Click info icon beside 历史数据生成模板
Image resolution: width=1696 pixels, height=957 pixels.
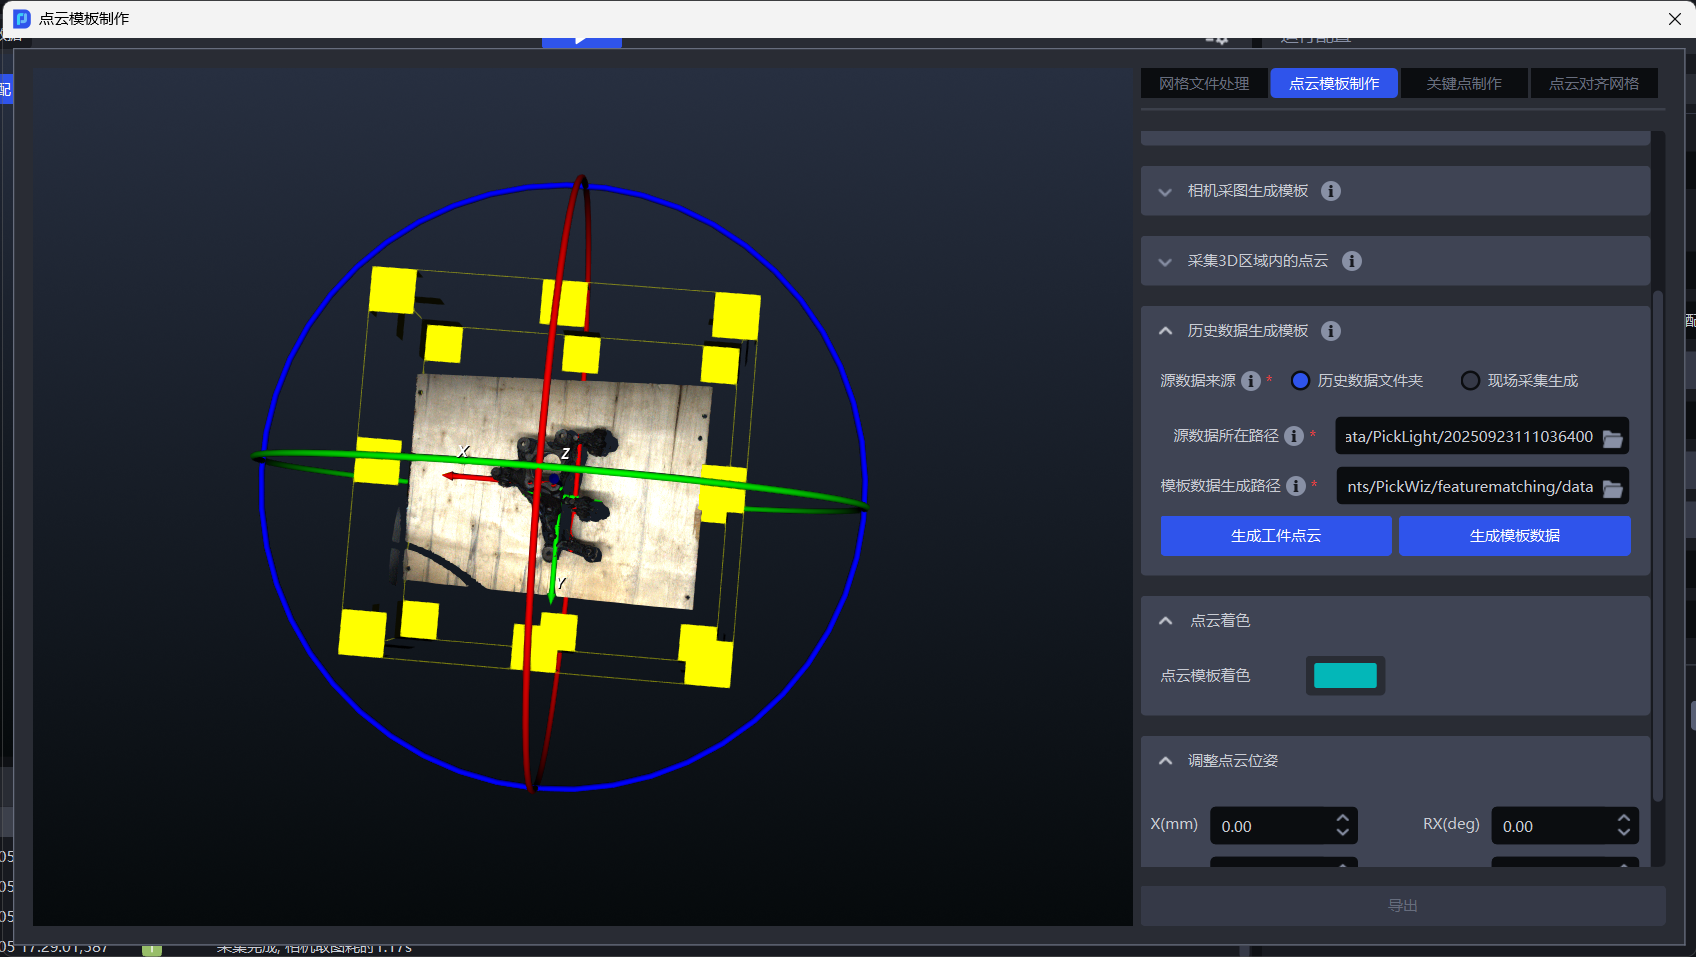click(x=1330, y=331)
